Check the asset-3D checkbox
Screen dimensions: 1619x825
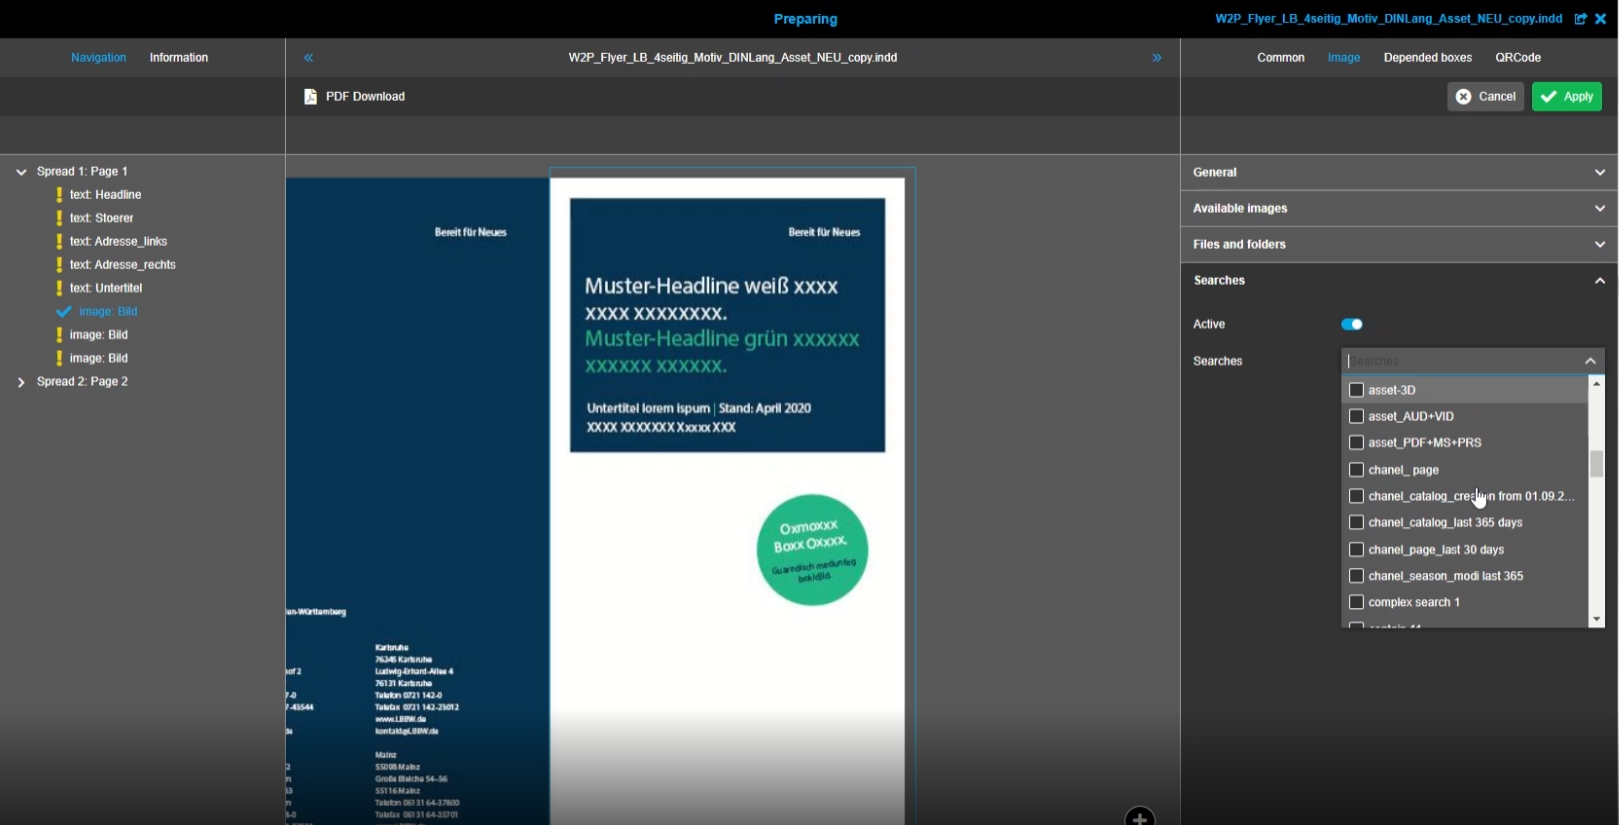tap(1356, 390)
